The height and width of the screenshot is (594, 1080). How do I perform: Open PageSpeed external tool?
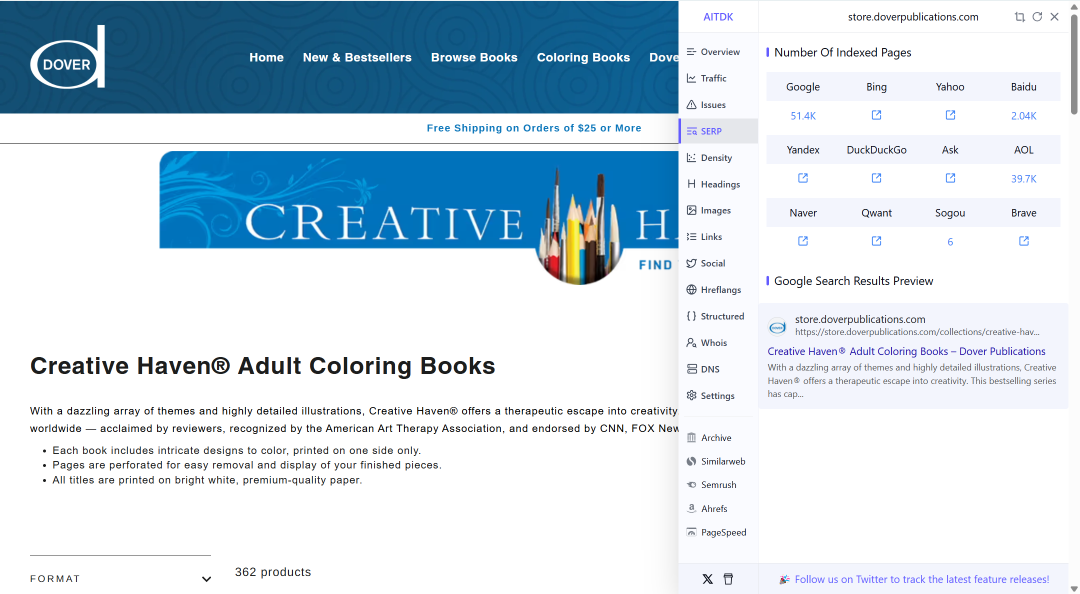coord(718,532)
